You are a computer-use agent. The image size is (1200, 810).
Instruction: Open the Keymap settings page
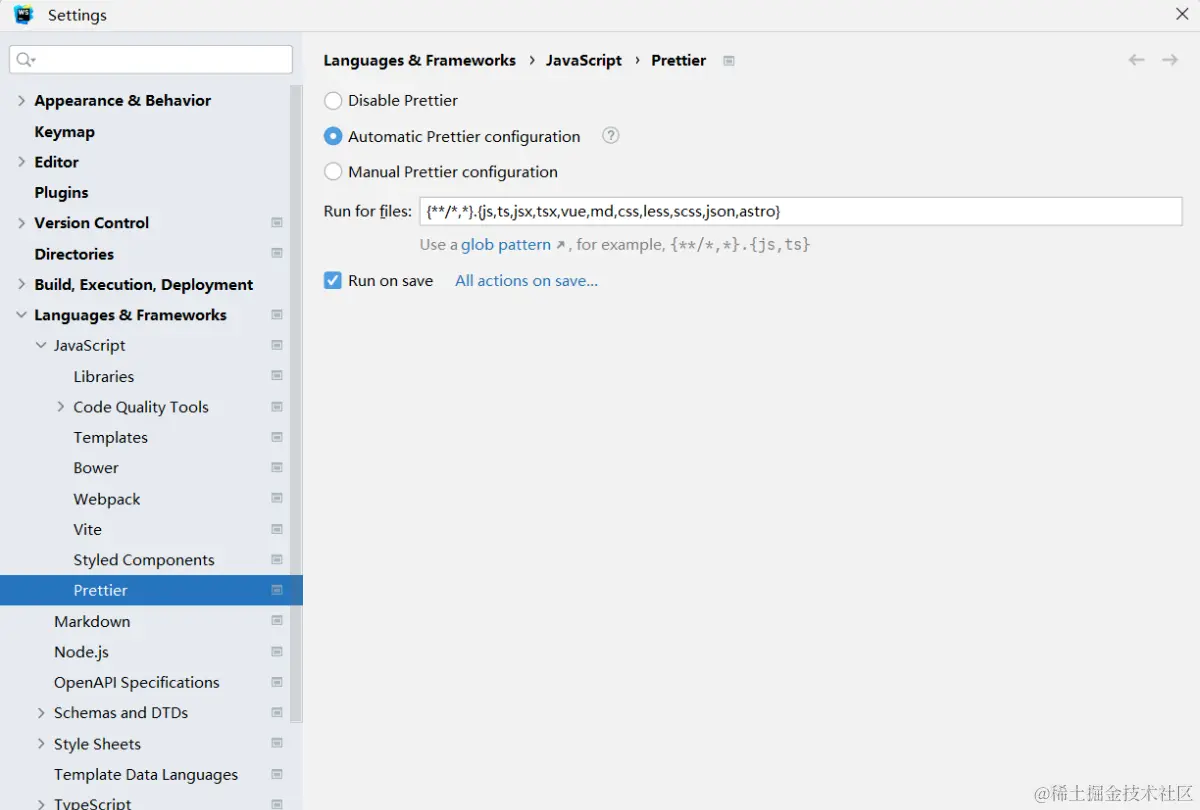tap(64, 132)
